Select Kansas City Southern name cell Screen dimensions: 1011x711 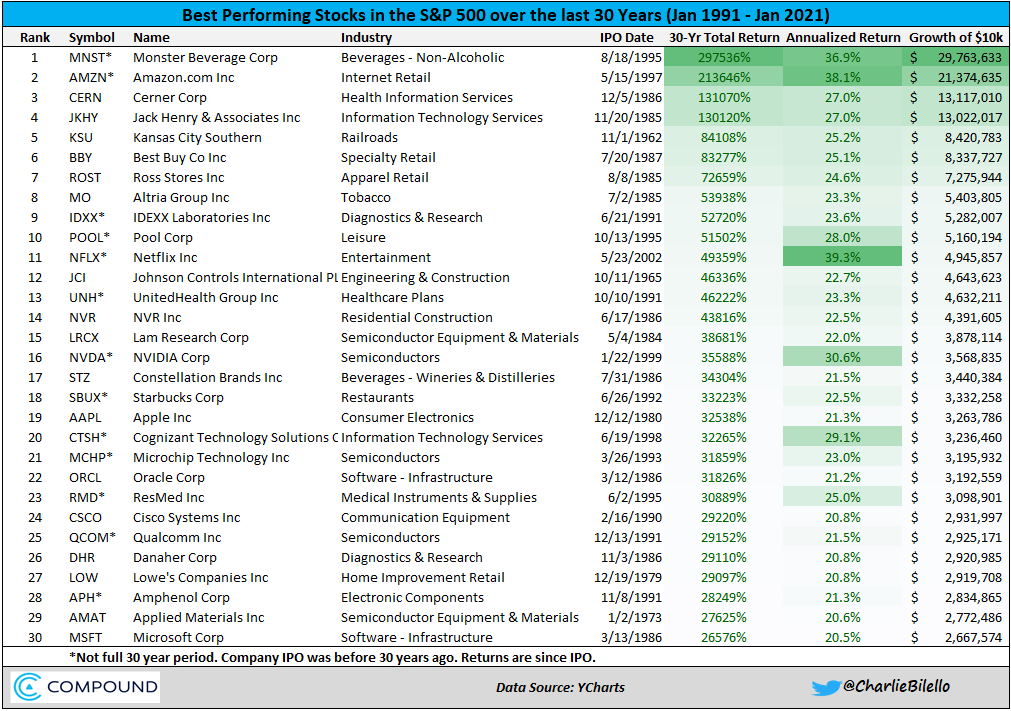point(197,137)
